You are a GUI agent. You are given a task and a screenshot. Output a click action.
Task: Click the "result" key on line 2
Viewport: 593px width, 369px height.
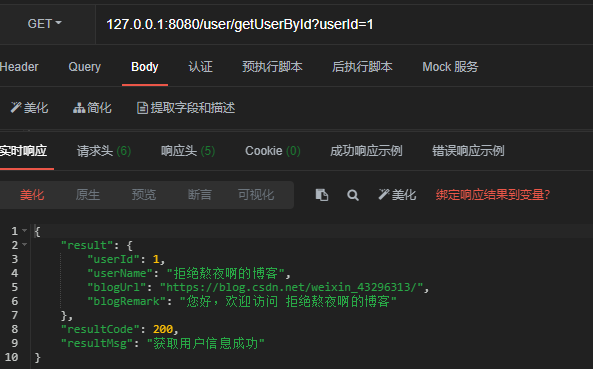[87, 245]
